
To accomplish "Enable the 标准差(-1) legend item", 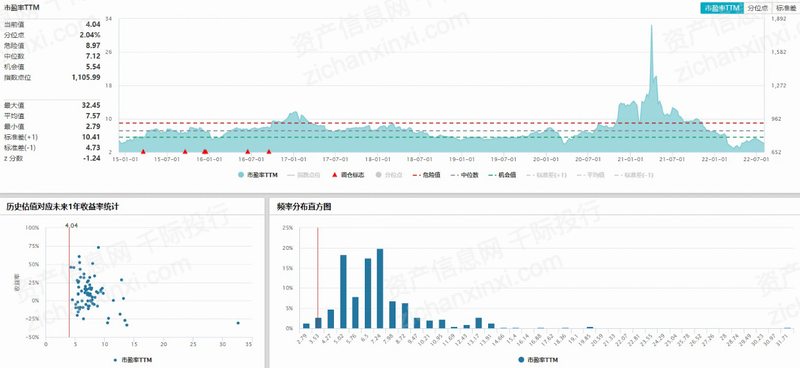I will click(x=634, y=175).
